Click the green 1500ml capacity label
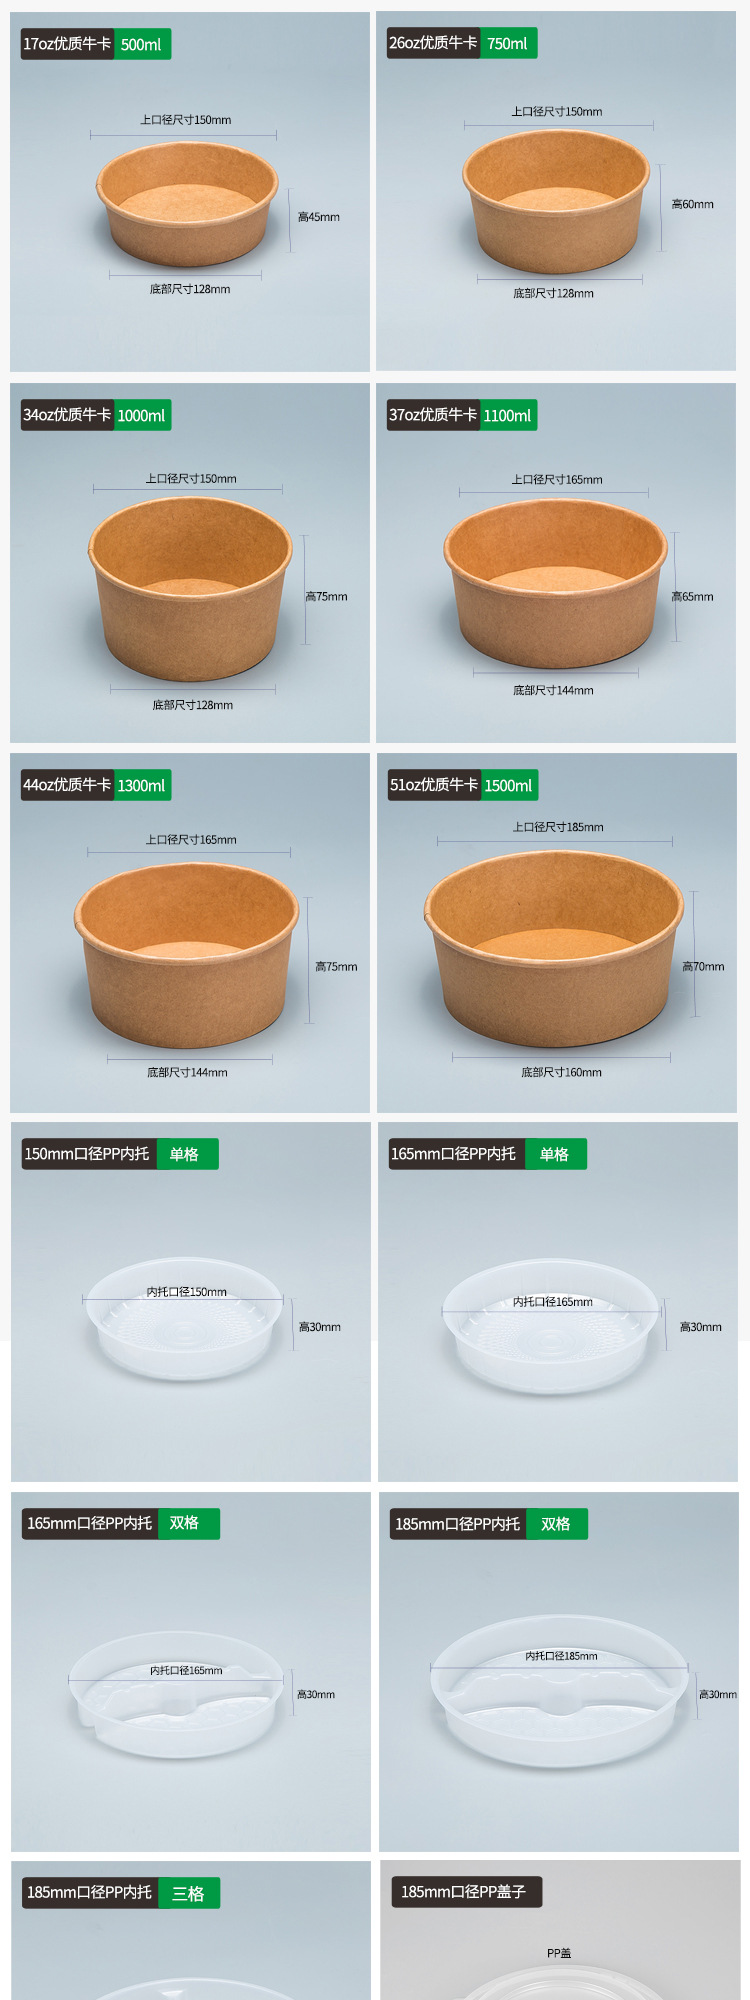Viewport: 750px width, 2000px height. pyautogui.click(x=509, y=785)
